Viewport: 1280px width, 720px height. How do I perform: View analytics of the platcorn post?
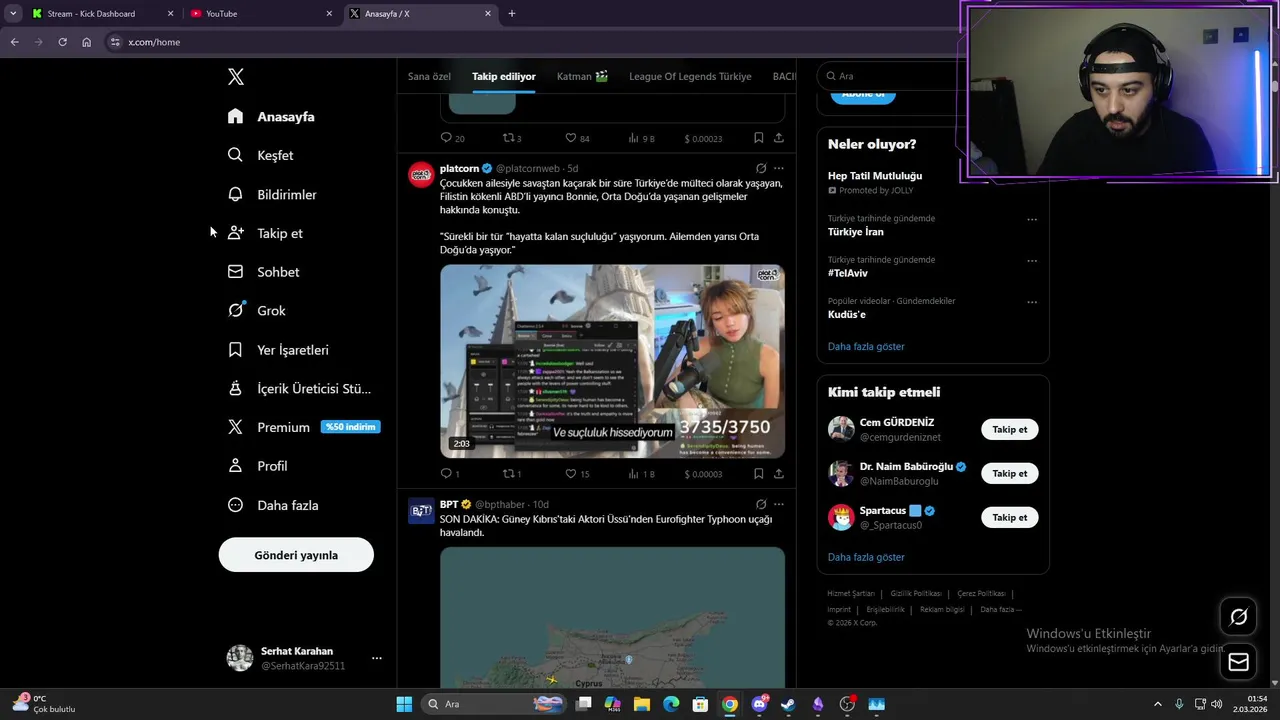(634, 474)
